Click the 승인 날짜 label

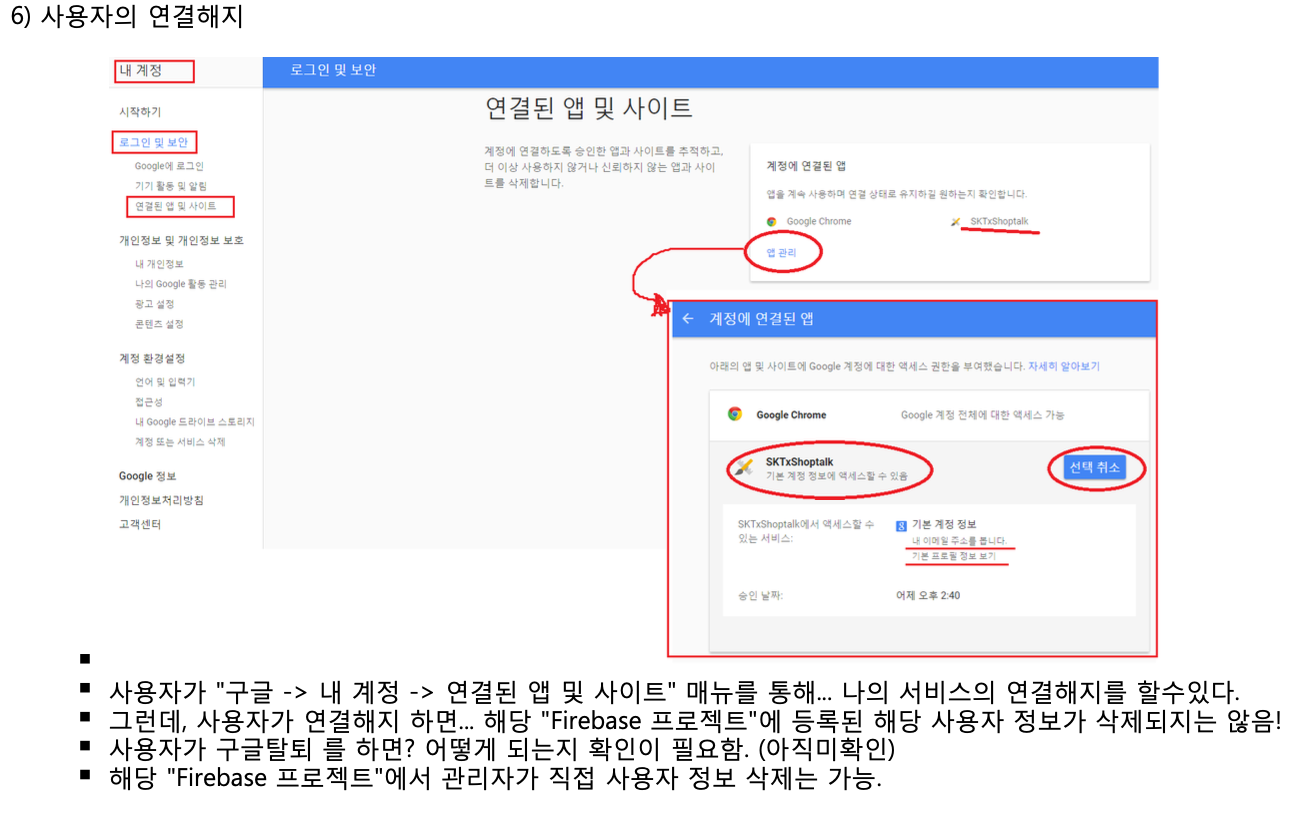coord(760,596)
